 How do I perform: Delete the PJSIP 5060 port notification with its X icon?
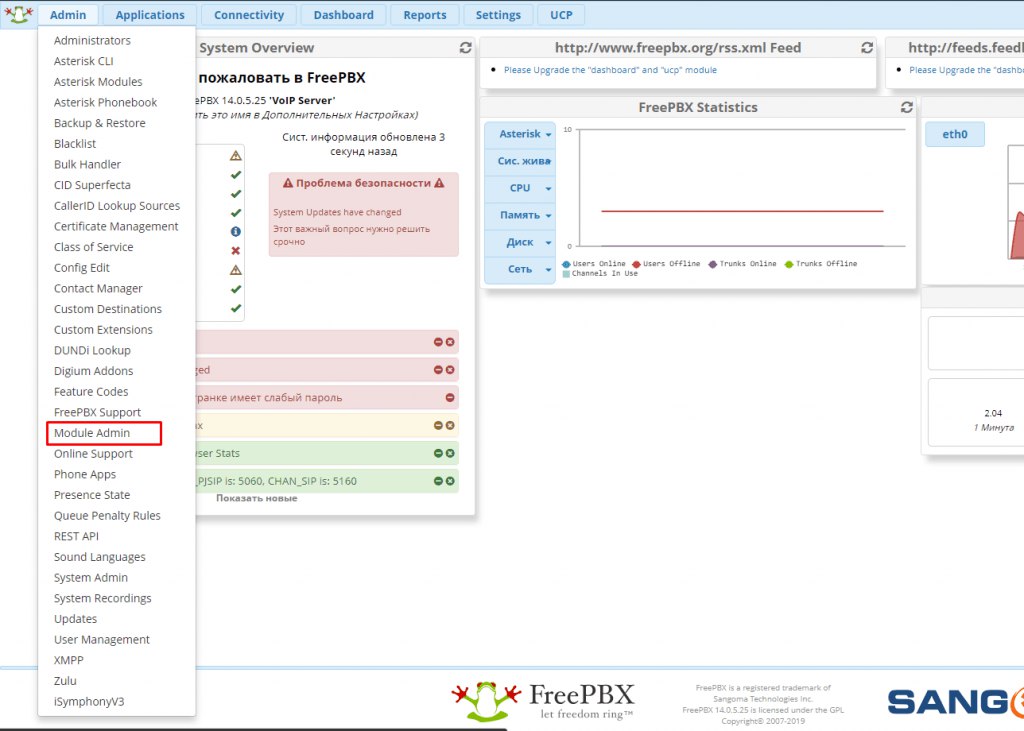[x=450, y=481]
